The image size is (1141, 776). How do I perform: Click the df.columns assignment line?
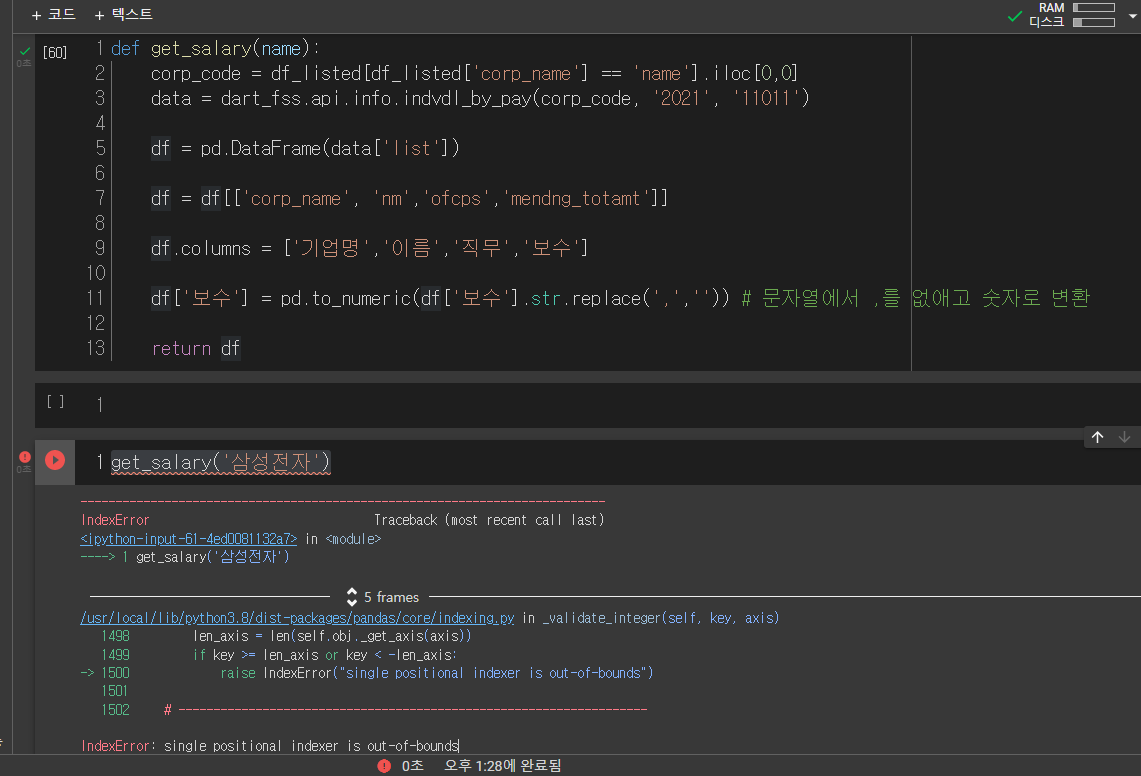click(x=370, y=248)
